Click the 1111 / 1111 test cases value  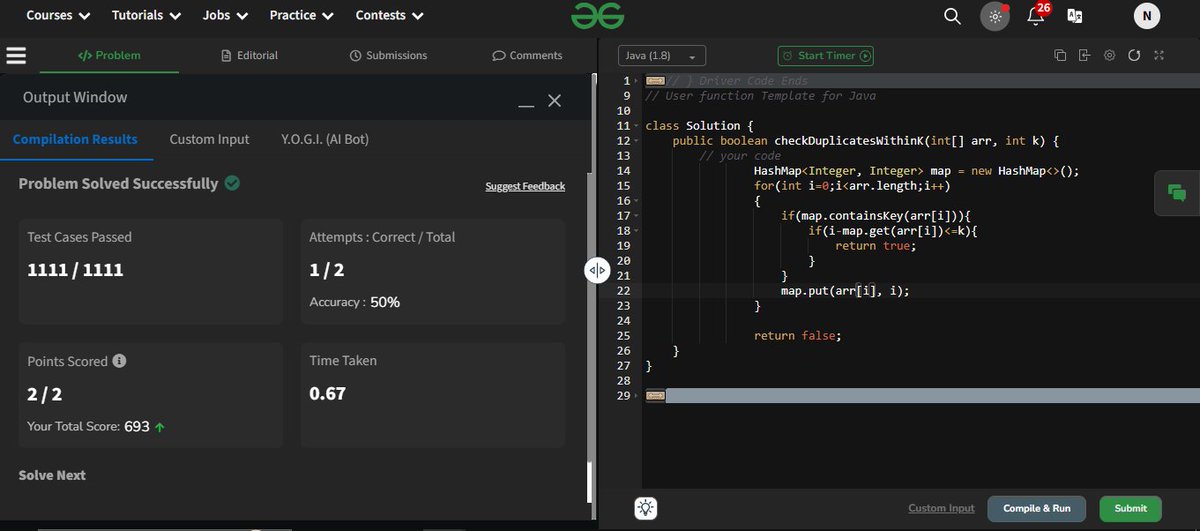[x=75, y=269]
